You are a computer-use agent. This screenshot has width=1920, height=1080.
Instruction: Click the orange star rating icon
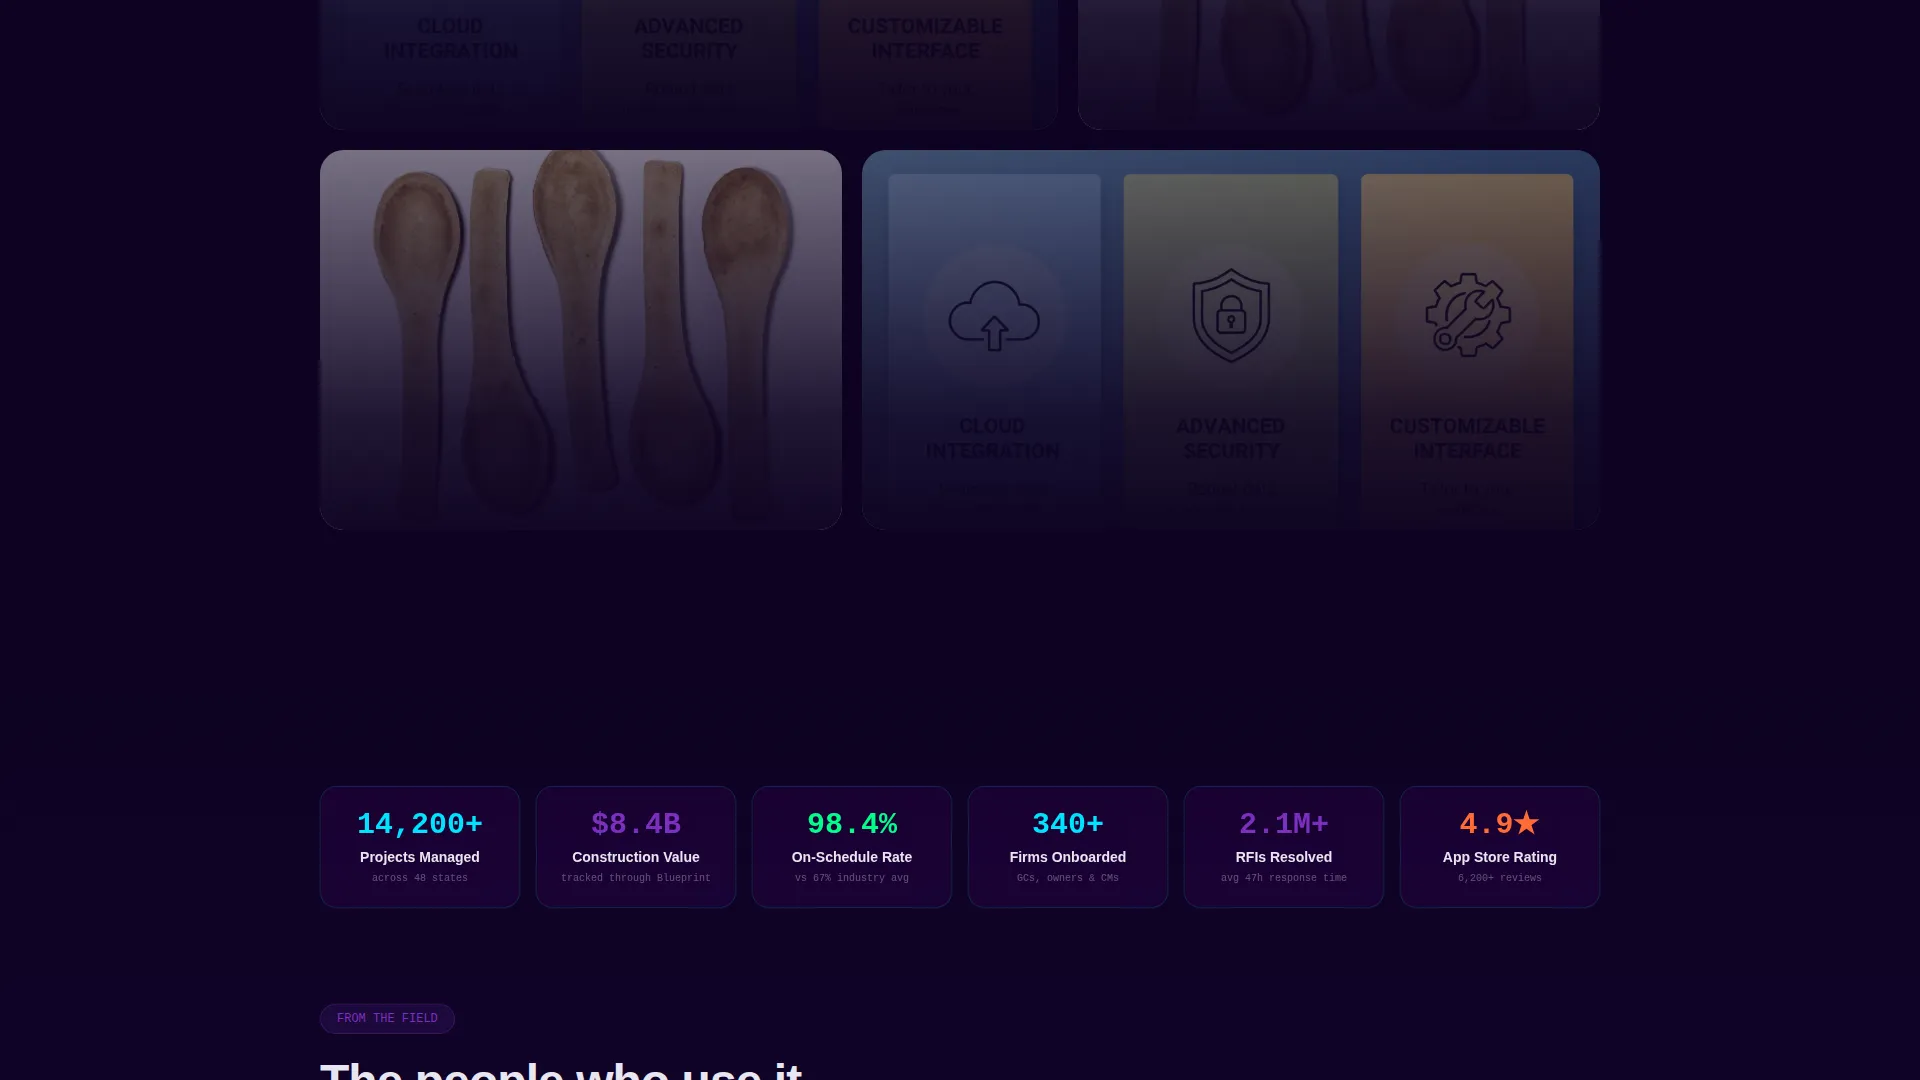1526,823
